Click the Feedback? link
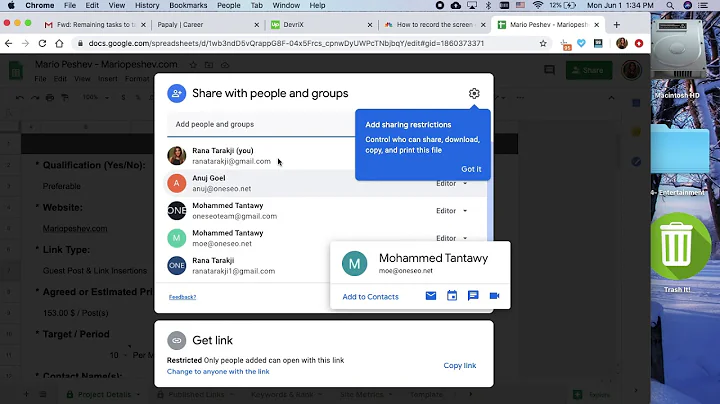 [182, 297]
